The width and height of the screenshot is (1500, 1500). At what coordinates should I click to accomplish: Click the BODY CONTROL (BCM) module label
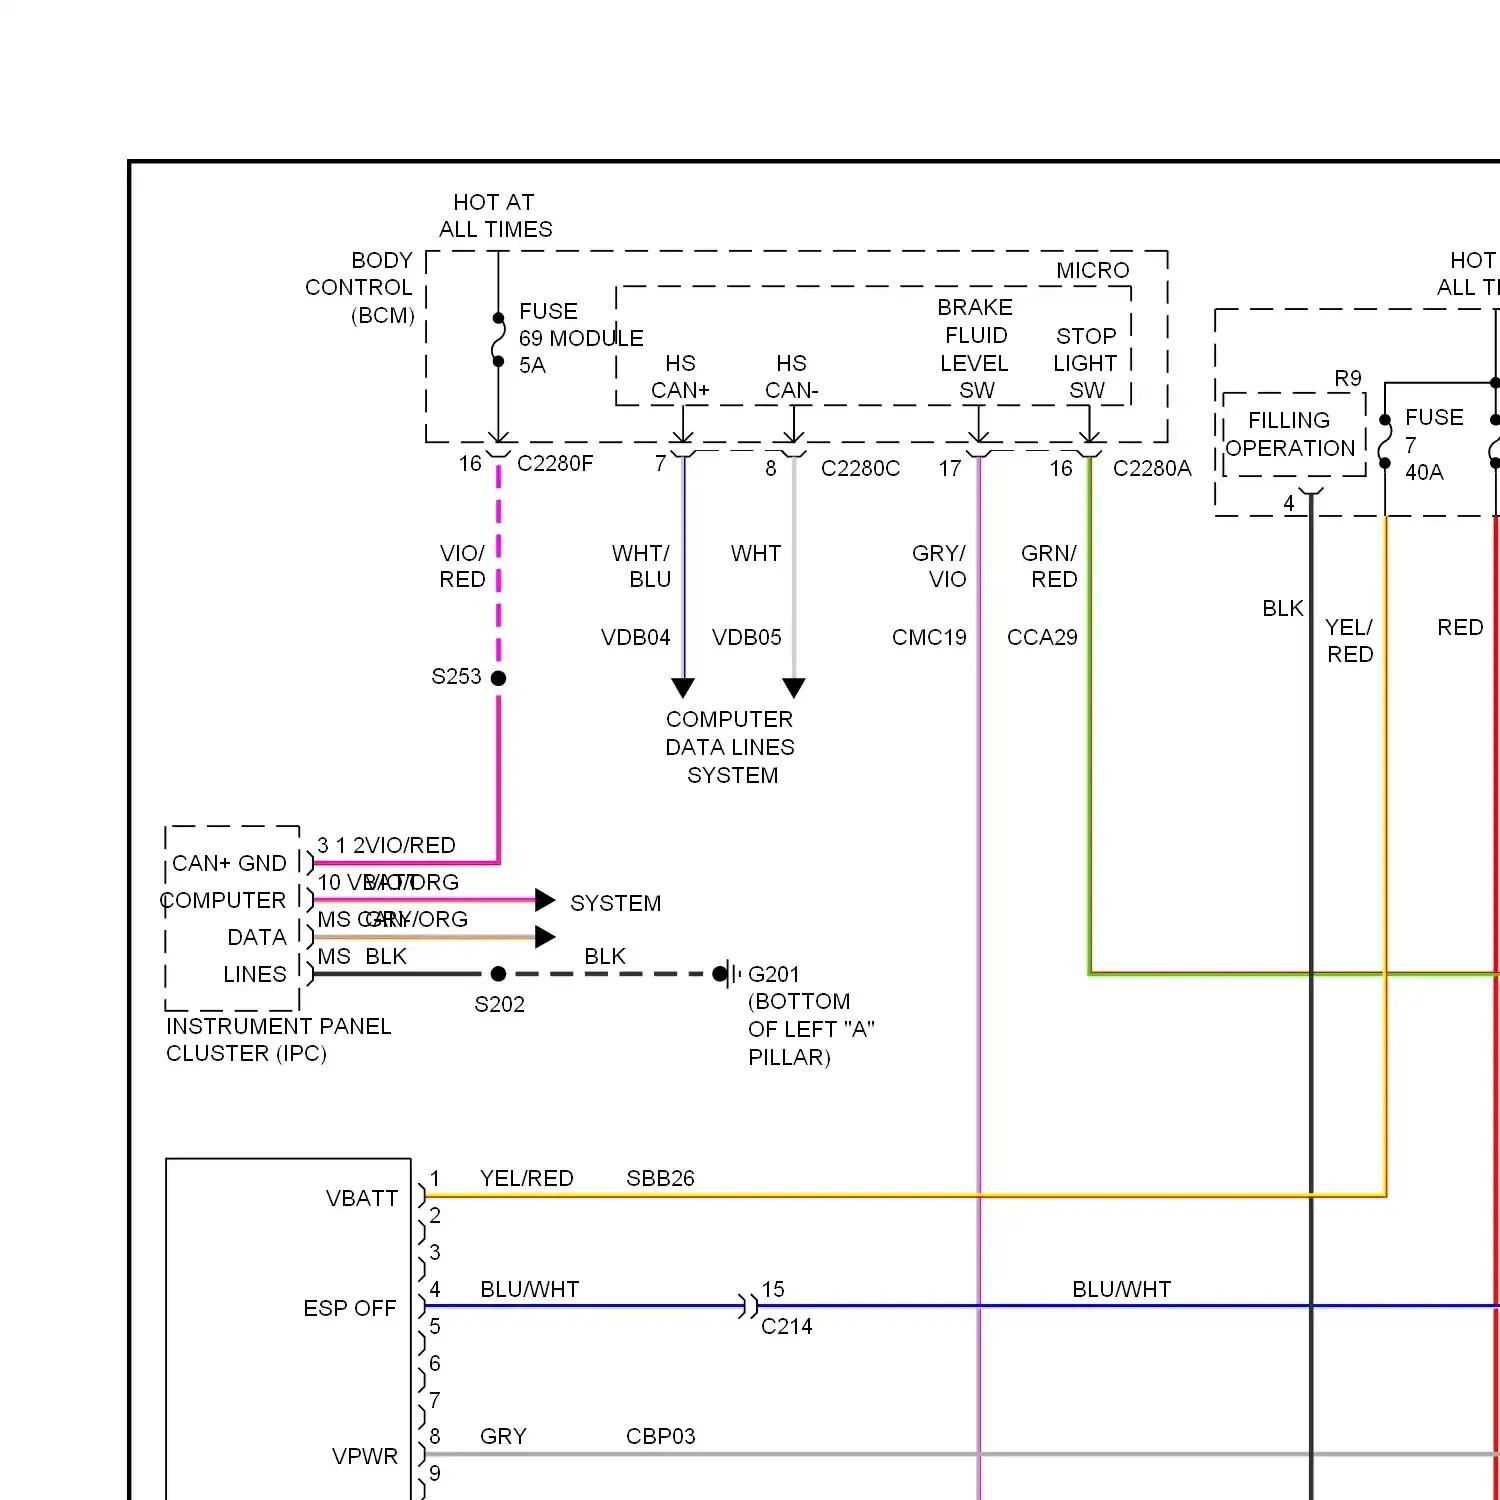click(x=360, y=288)
